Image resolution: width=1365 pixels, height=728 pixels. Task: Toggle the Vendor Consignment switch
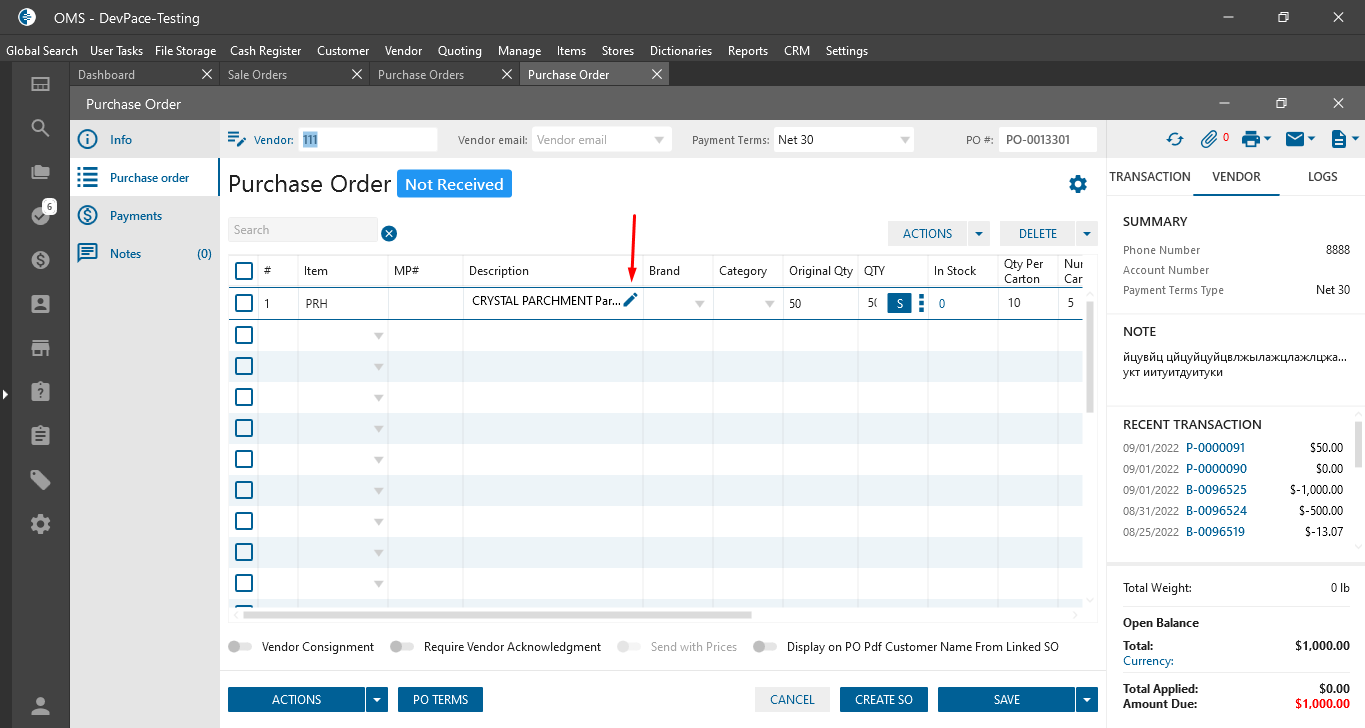[240, 647]
